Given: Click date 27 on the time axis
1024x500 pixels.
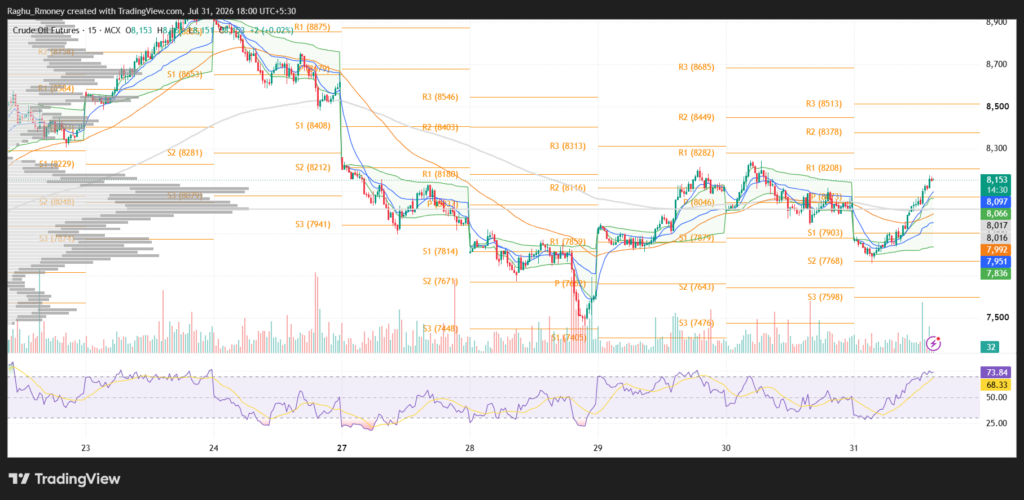Looking at the screenshot, I should (x=342, y=448).
